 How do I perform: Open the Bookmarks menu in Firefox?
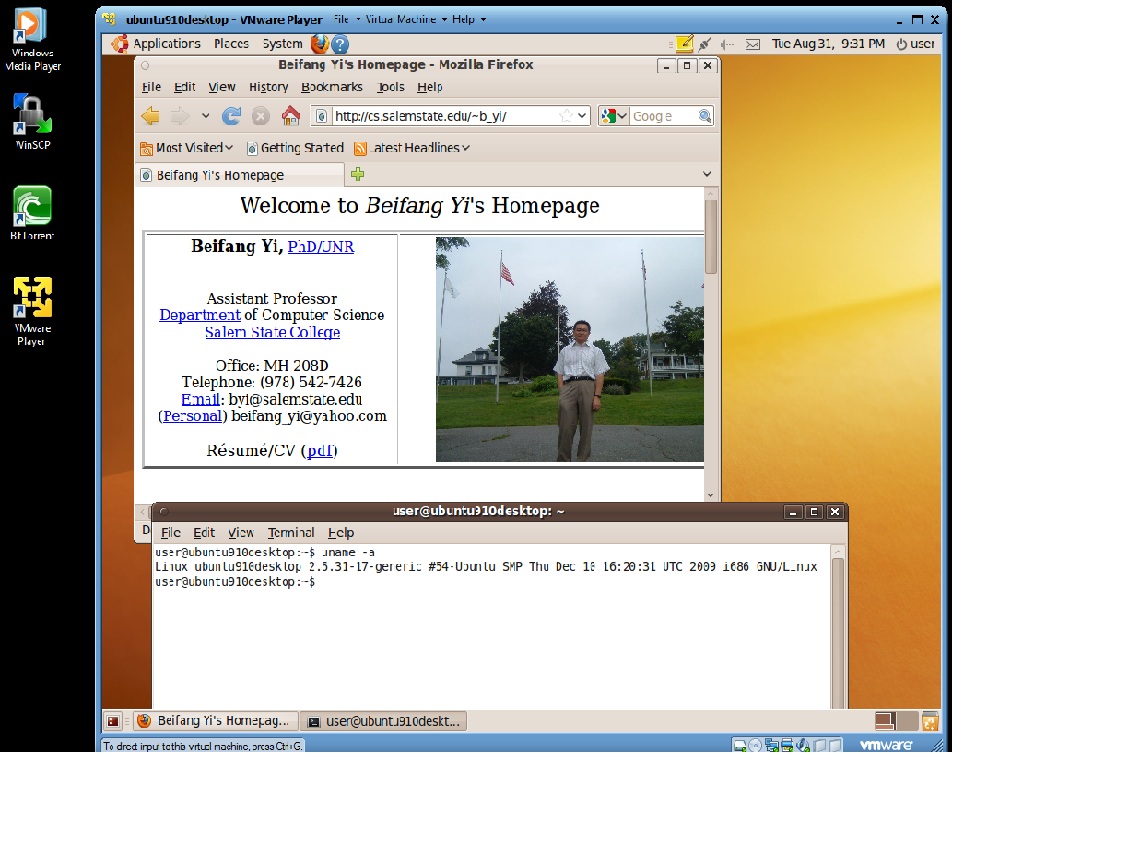pos(331,87)
